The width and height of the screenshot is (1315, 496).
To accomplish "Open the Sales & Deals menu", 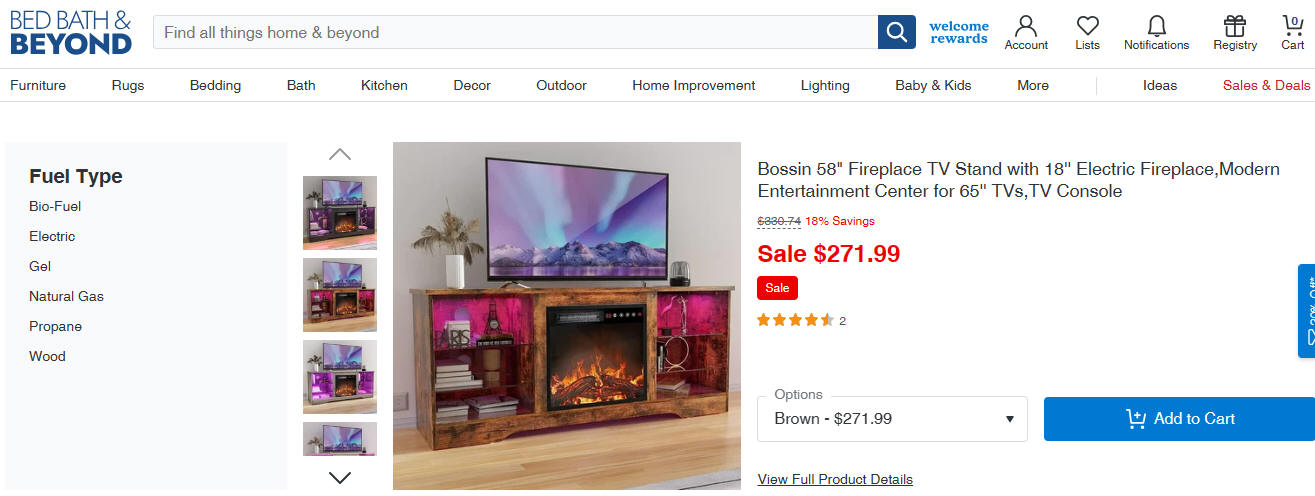I will point(1266,86).
